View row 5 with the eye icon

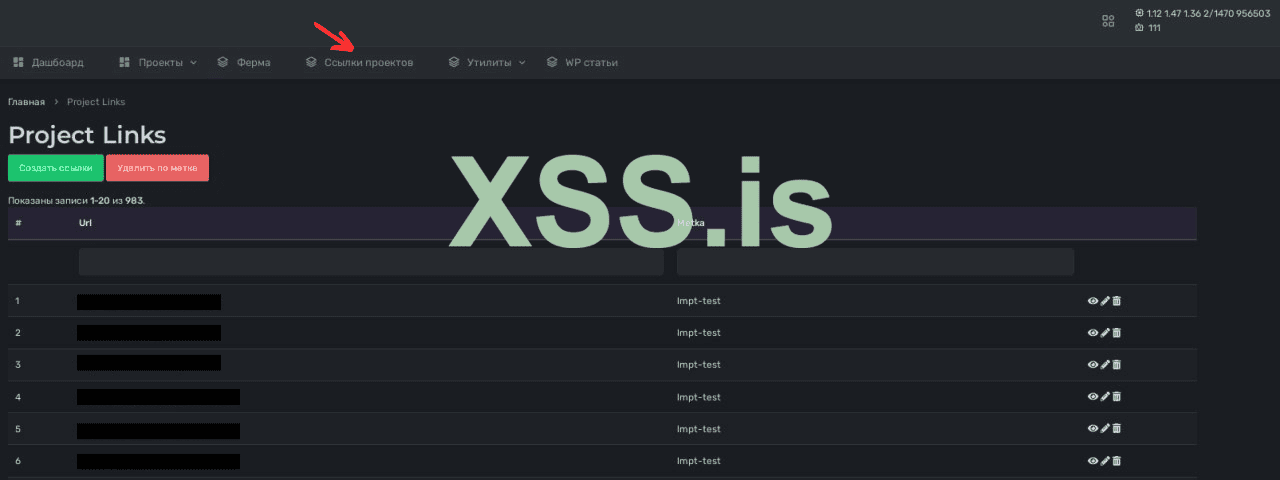1093,429
